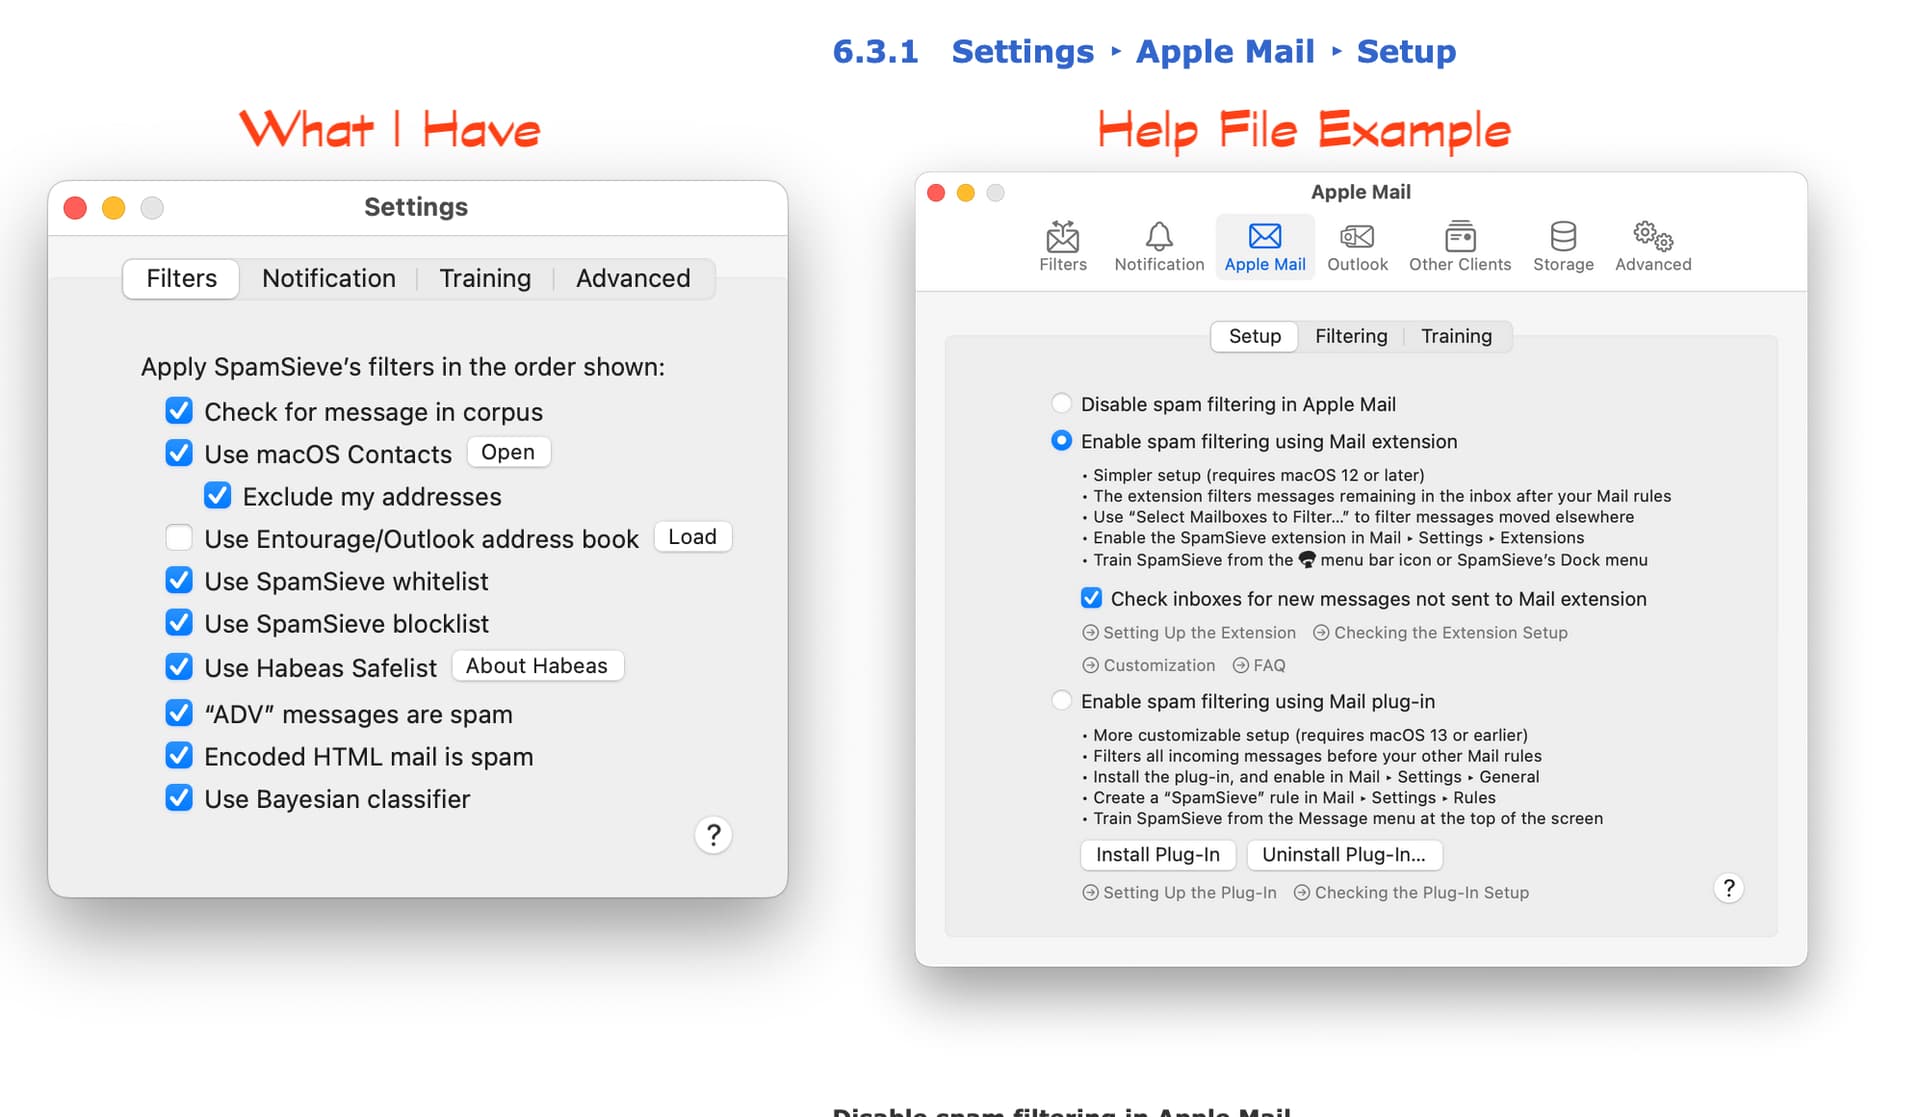The image size is (1920, 1117).
Task: Switch to the Training tab in Settings
Action: coord(485,278)
